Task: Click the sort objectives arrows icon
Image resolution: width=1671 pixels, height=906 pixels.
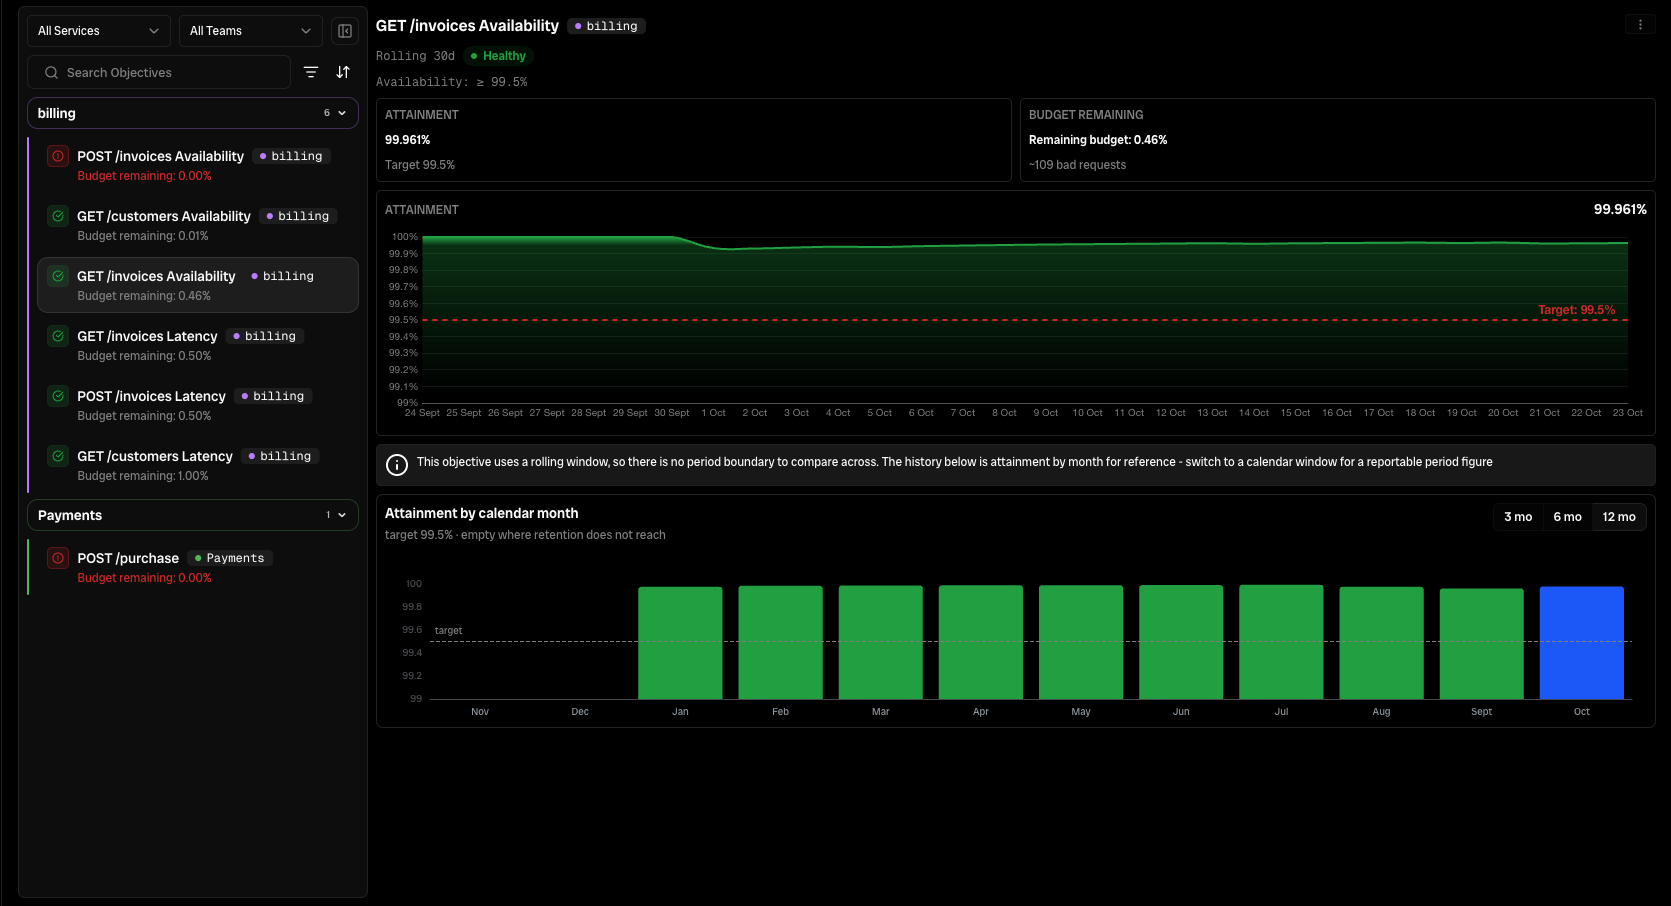Action: pyautogui.click(x=343, y=72)
